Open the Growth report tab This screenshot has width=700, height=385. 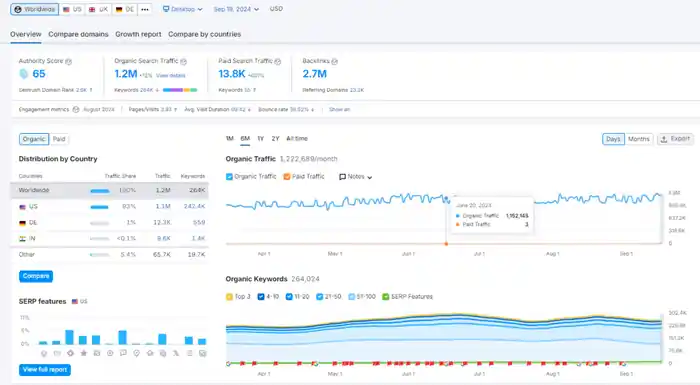coord(138,34)
